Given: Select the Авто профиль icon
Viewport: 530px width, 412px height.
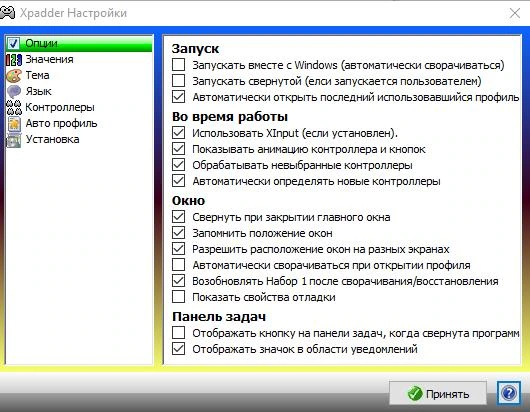Looking at the screenshot, I should point(14,124).
